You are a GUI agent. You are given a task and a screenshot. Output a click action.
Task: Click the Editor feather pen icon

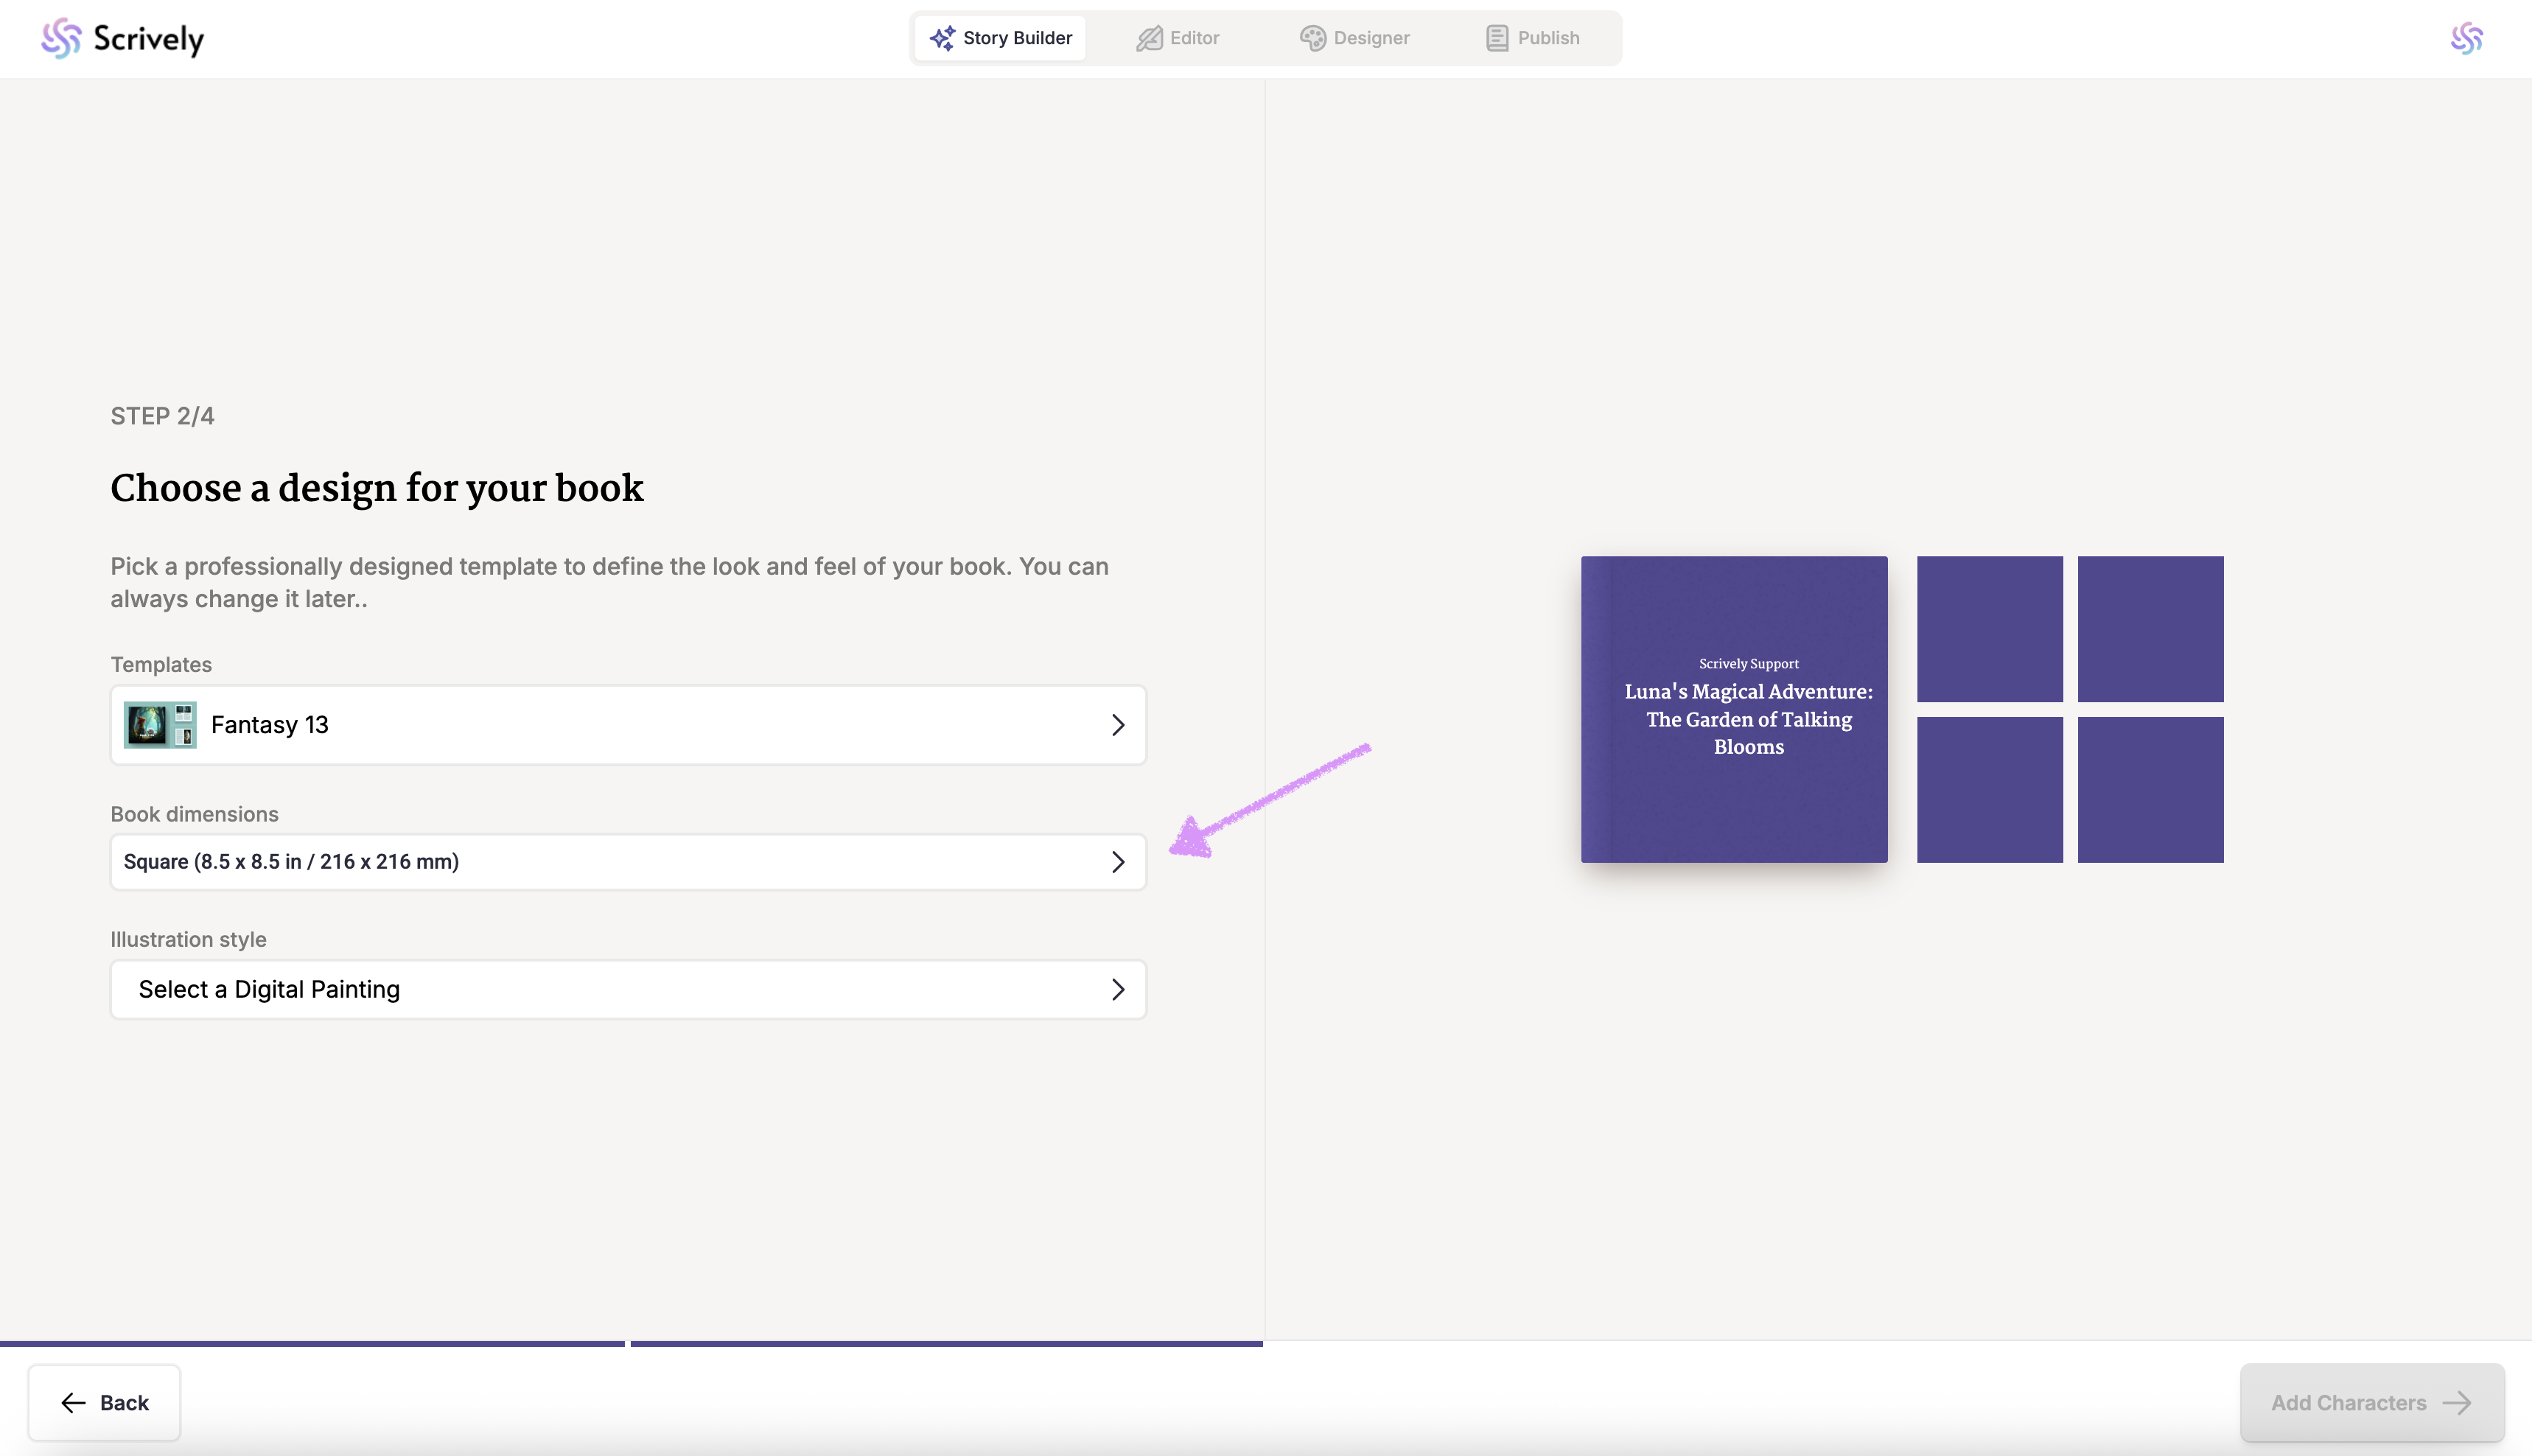pos(1149,38)
